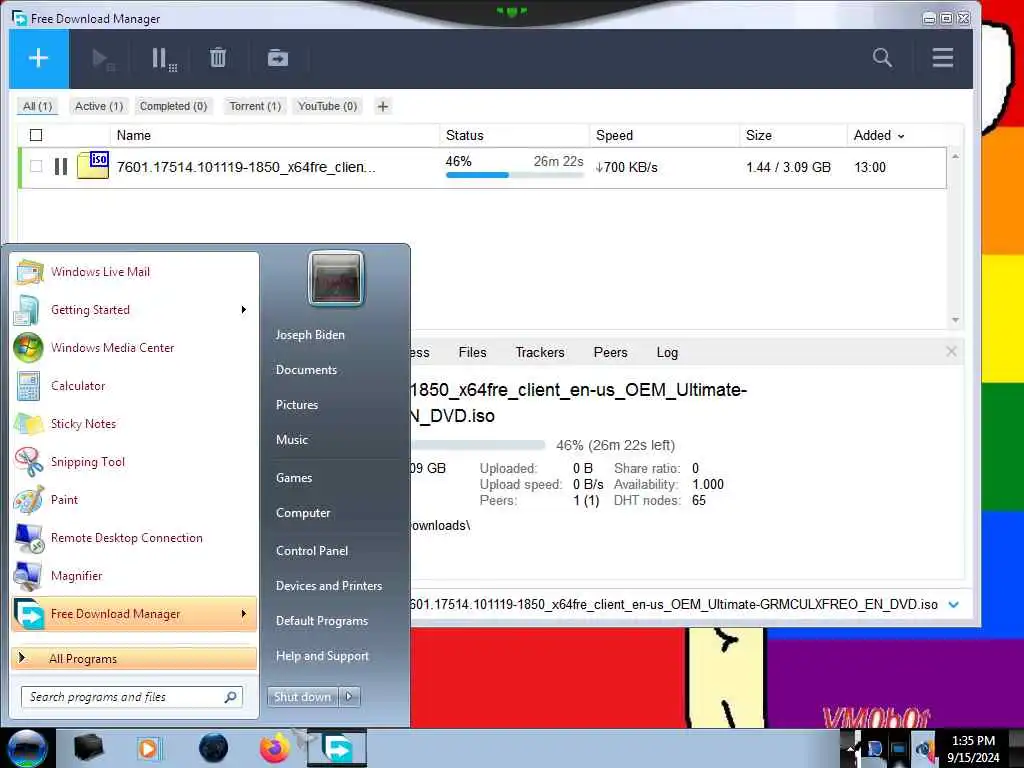Image resolution: width=1024 pixels, height=768 pixels.
Task: Expand the bottom status bar chevron
Action: click(953, 605)
